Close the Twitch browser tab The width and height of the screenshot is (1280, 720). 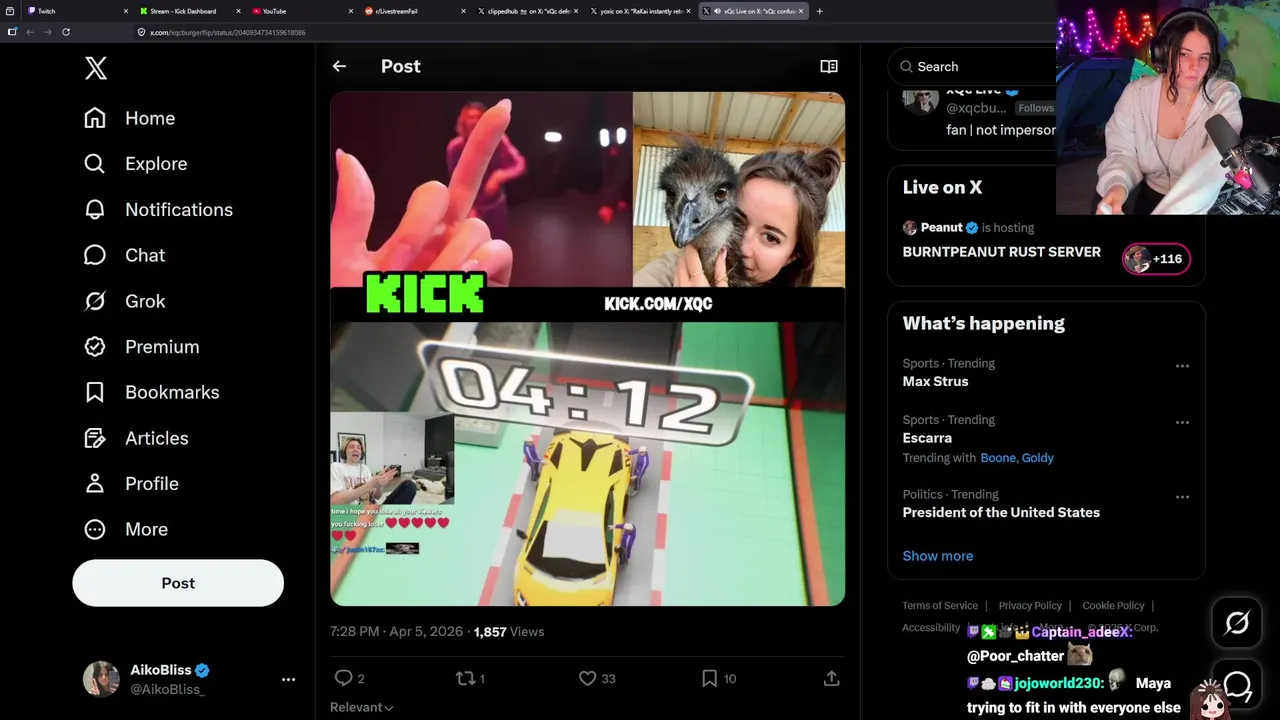pos(126,11)
